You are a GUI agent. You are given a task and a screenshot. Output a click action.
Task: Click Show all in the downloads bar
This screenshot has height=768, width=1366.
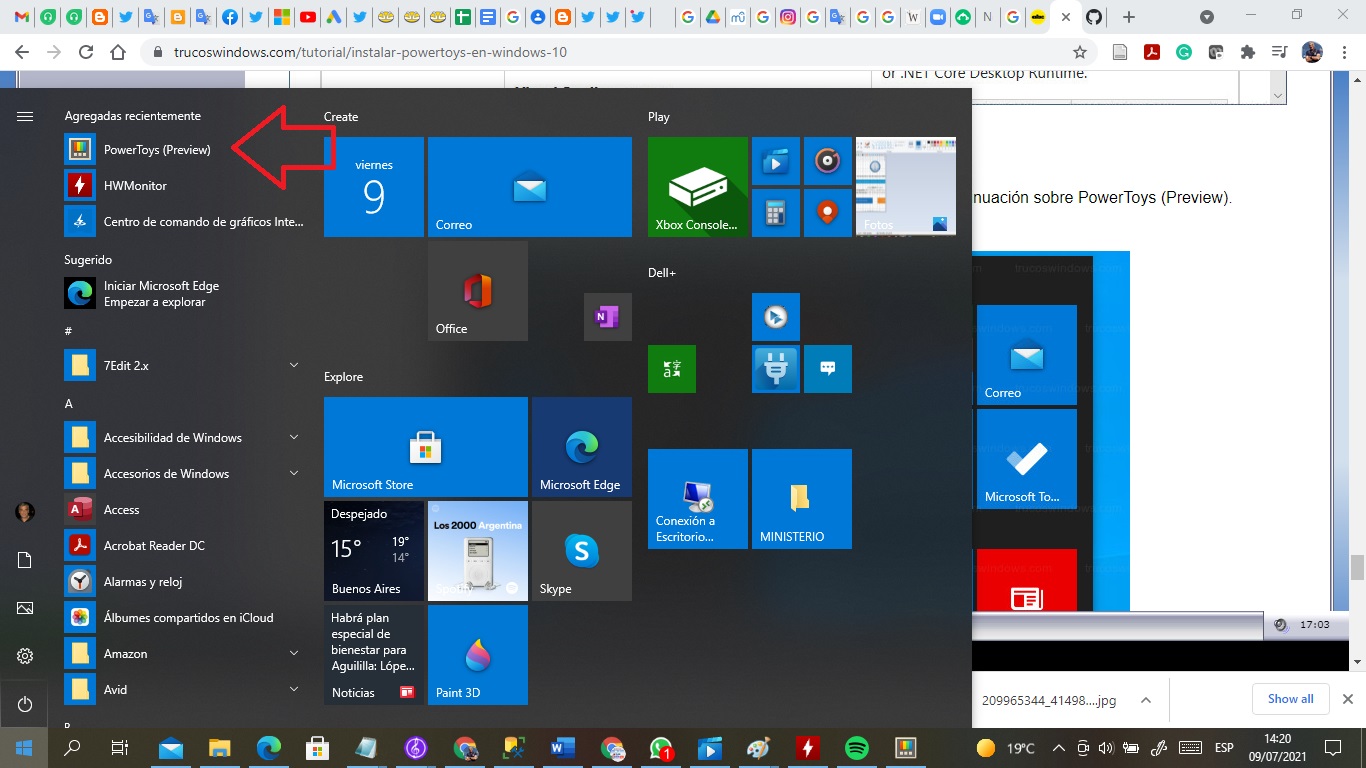coord(1290,698)
